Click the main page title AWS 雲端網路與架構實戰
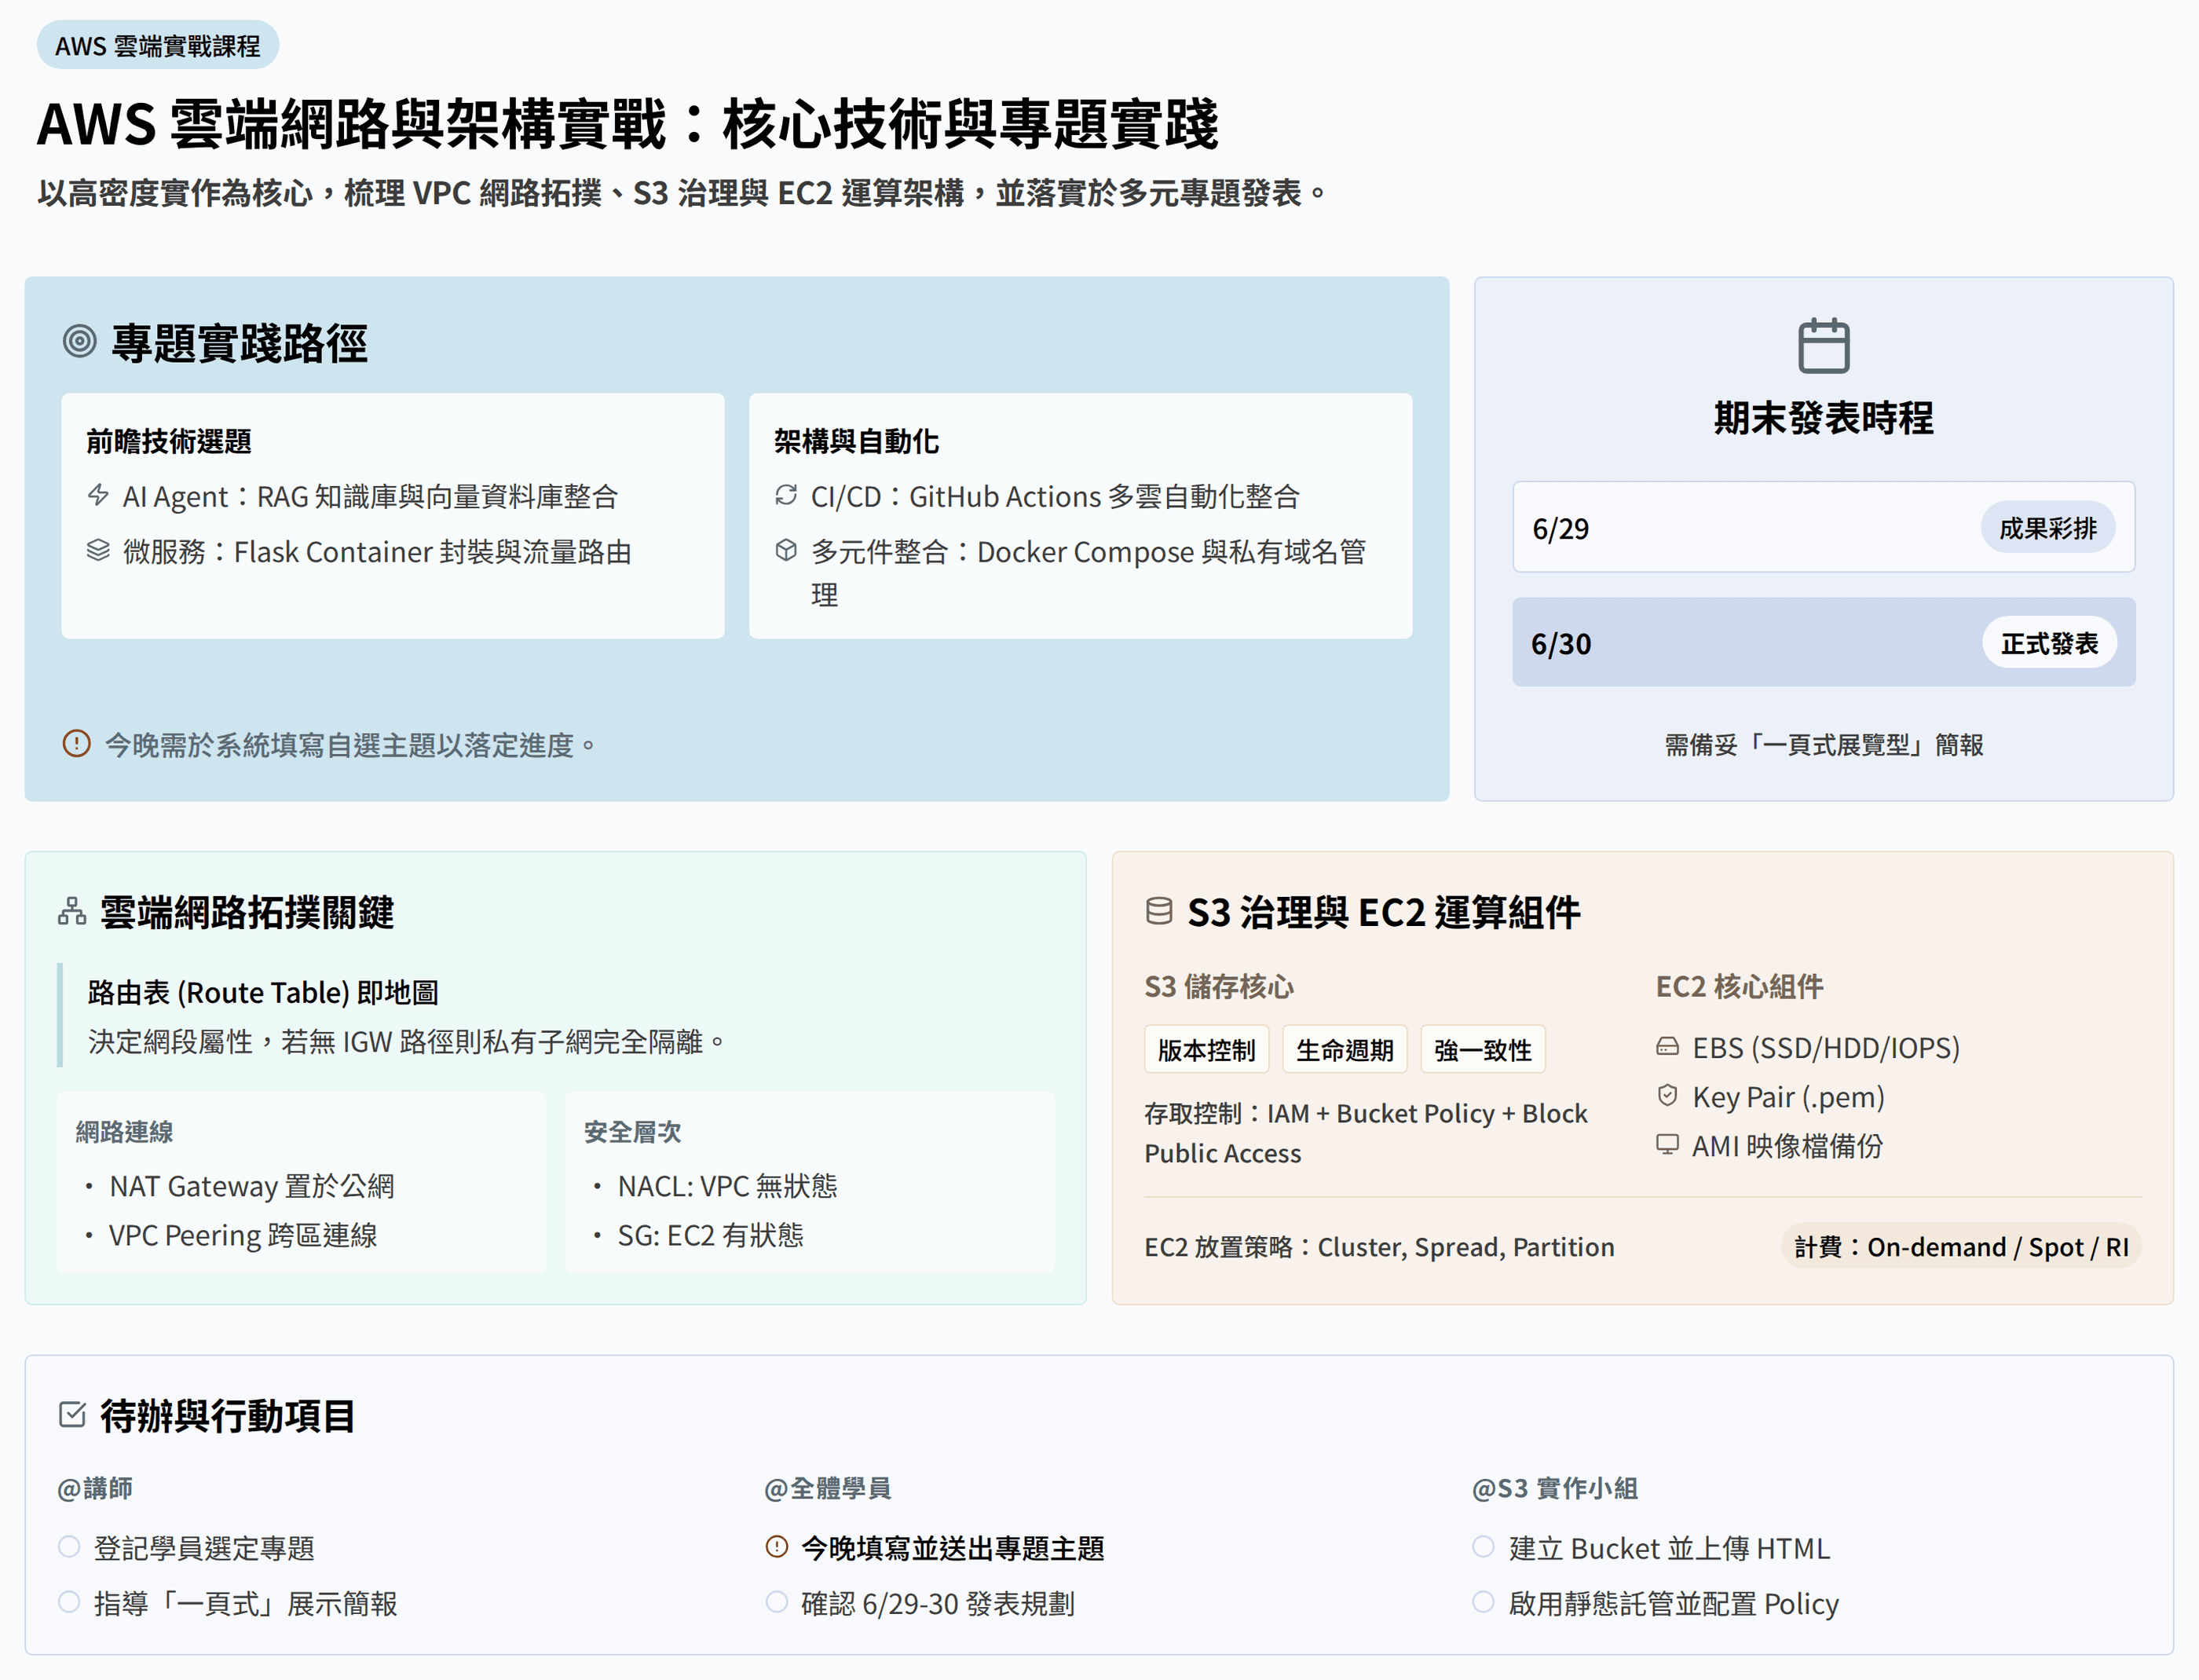Image resolution: width=2199 pixels, height=1680 pixels. 628,124
